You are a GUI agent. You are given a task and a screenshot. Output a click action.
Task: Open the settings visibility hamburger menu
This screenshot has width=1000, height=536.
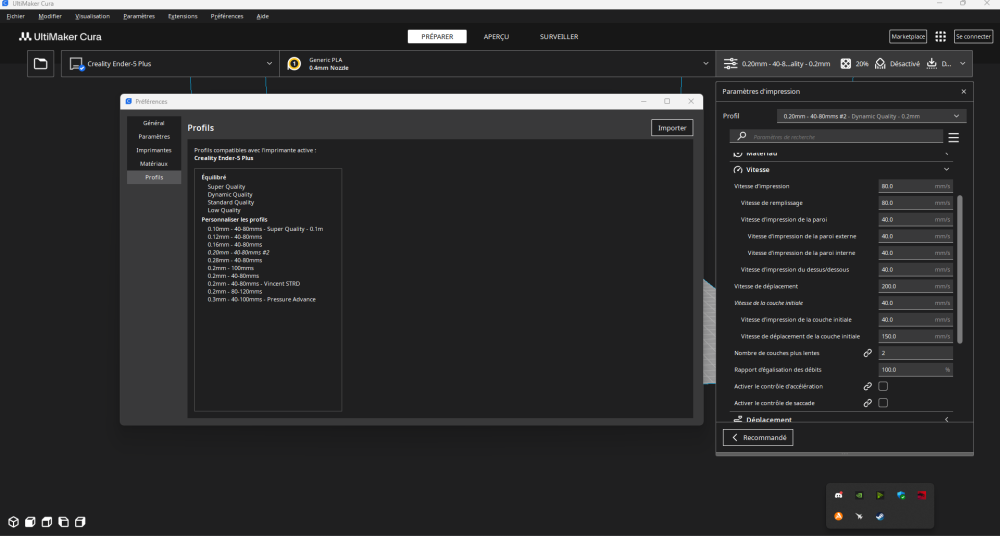[x=953, y=137]
